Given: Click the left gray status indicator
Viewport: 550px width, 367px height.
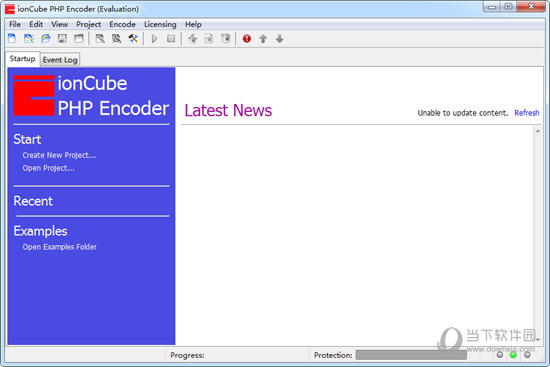Looking at the screenshot, I should tap(500, 355).
